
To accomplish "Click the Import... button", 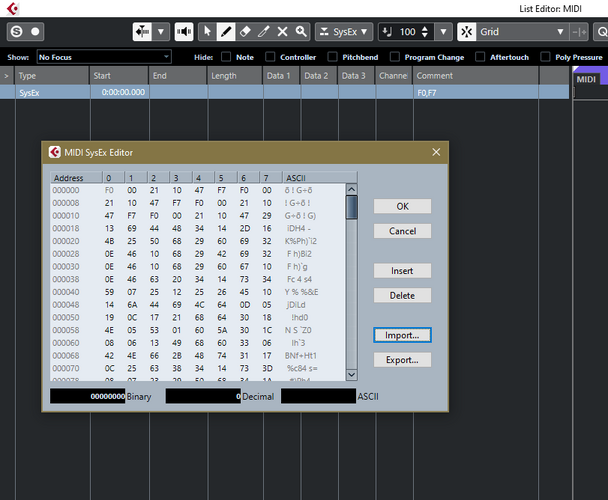I will point(402,335).
